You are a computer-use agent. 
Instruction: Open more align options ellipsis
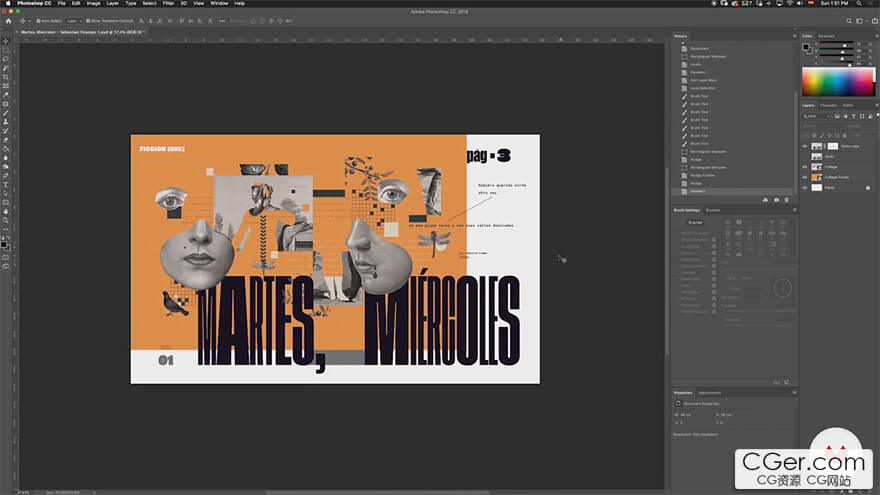click(222, 21)
